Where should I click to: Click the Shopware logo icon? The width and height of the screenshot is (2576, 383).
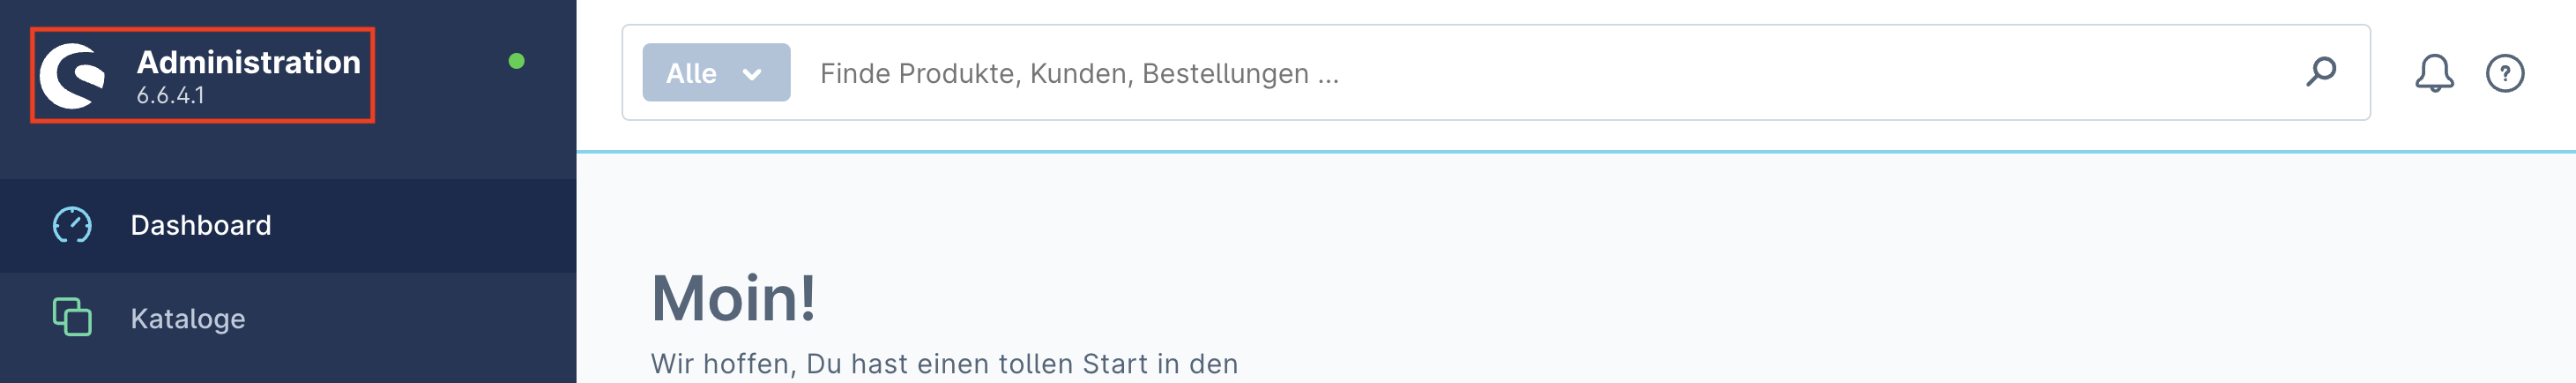tap(72, 75)
